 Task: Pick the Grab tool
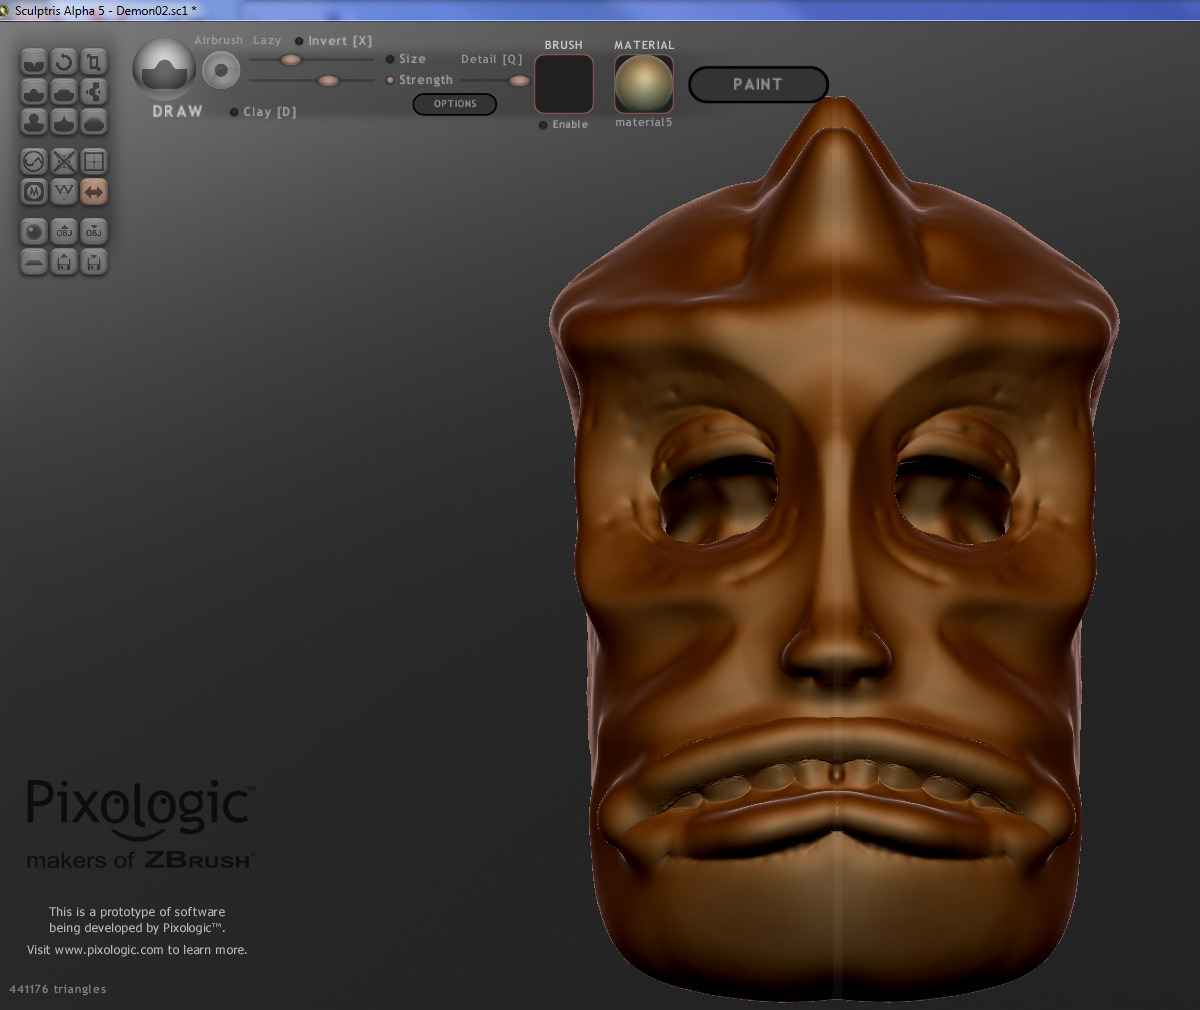93,92
